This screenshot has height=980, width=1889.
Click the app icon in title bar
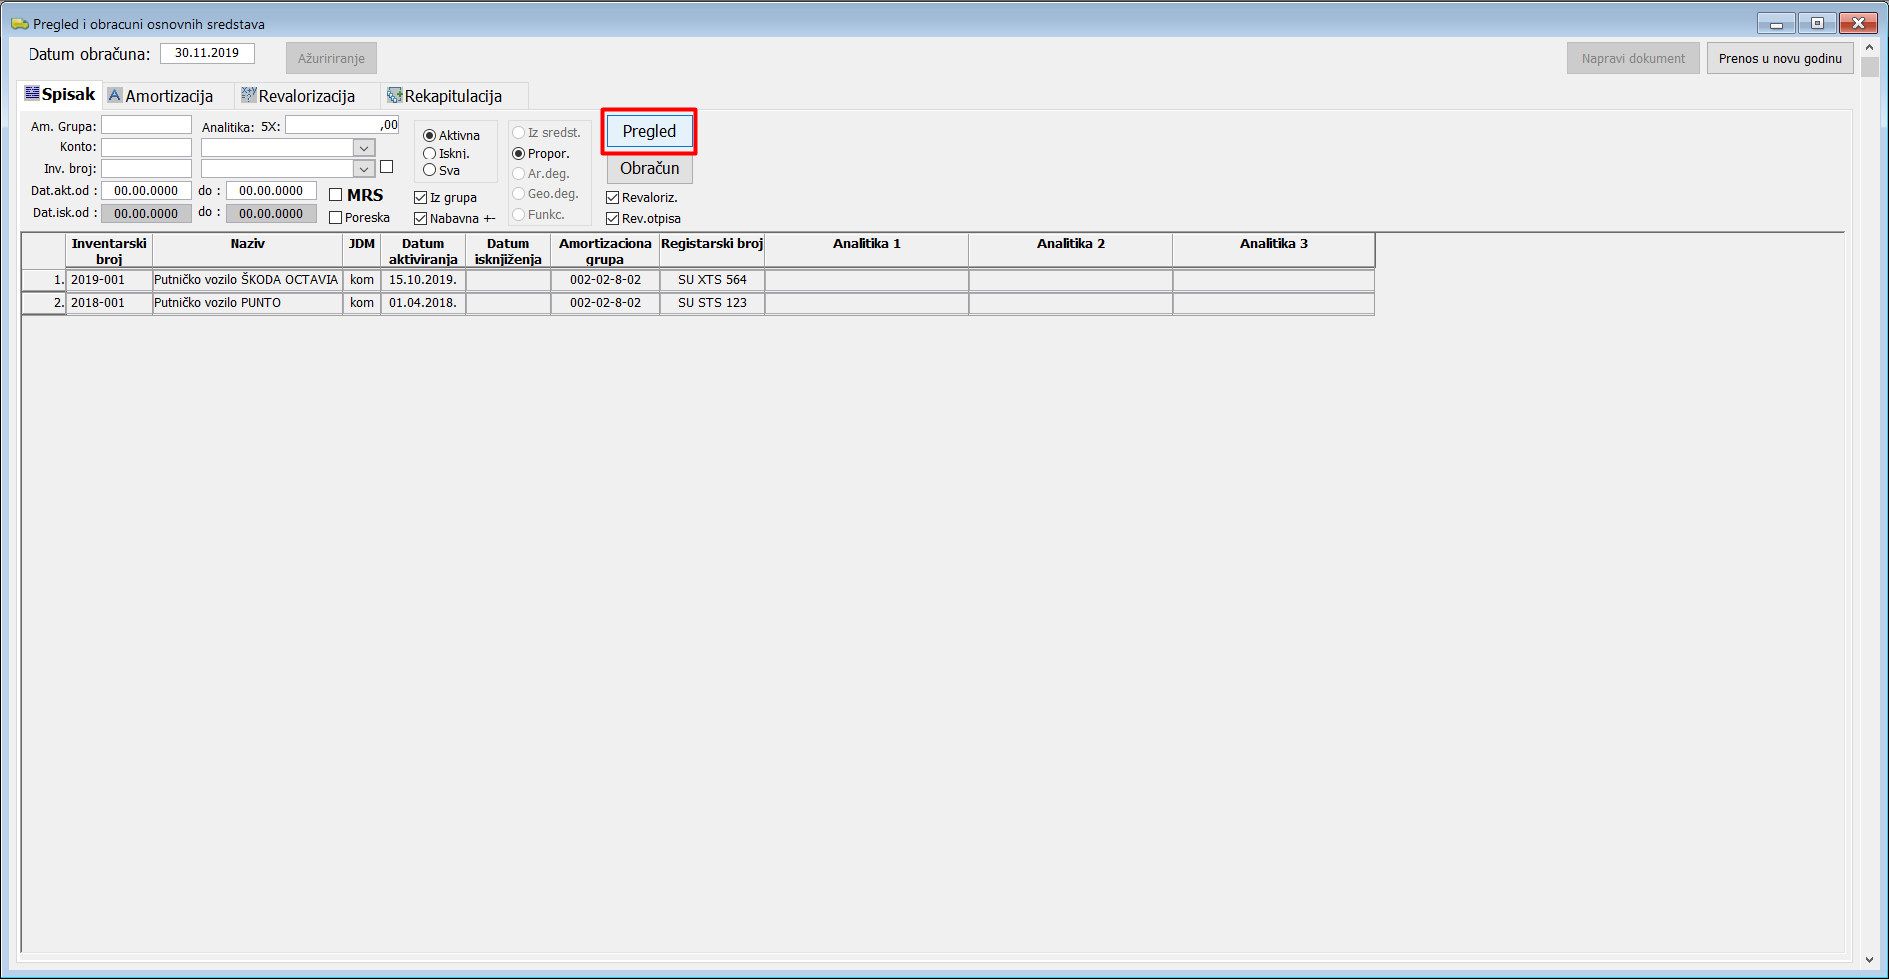19,24
